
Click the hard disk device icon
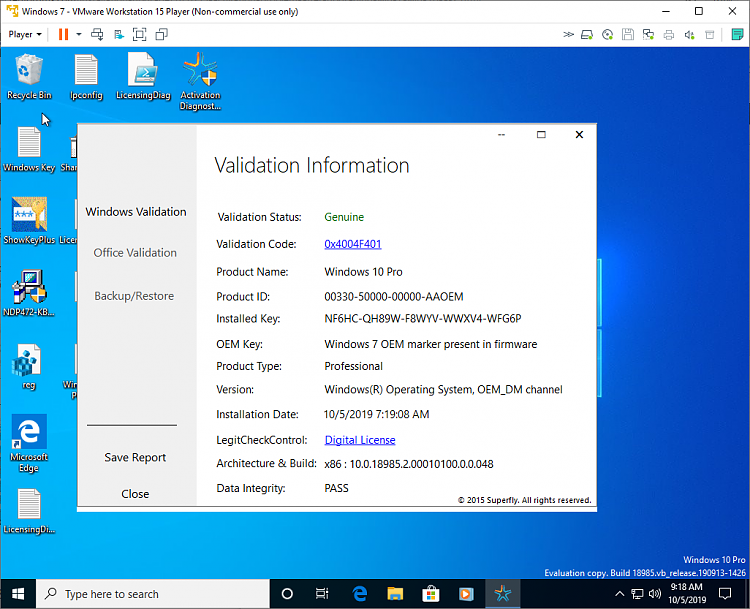point(587,34)
